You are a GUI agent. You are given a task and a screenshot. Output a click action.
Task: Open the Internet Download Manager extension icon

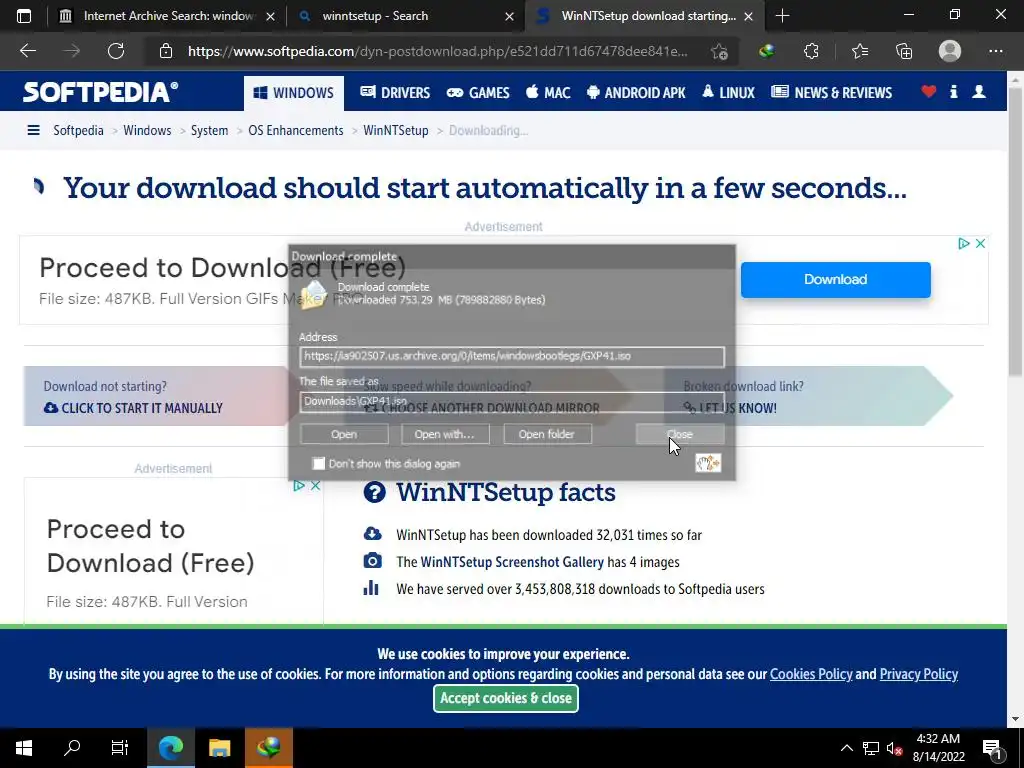point(767,51)
